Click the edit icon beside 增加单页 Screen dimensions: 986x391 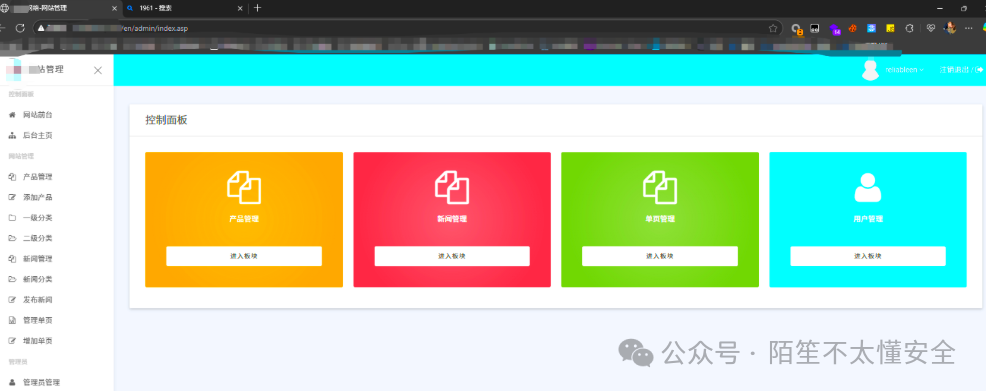tap(12, 341)
